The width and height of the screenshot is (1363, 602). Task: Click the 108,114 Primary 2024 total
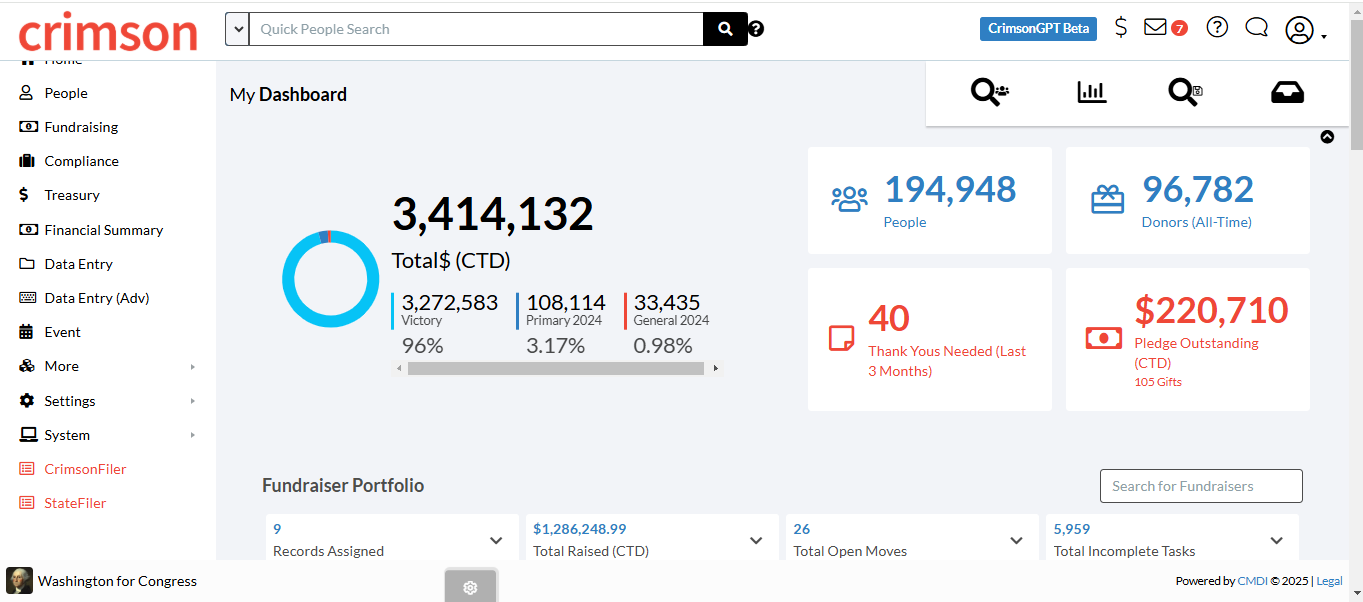pyautogui.click(x=565, y=303)
